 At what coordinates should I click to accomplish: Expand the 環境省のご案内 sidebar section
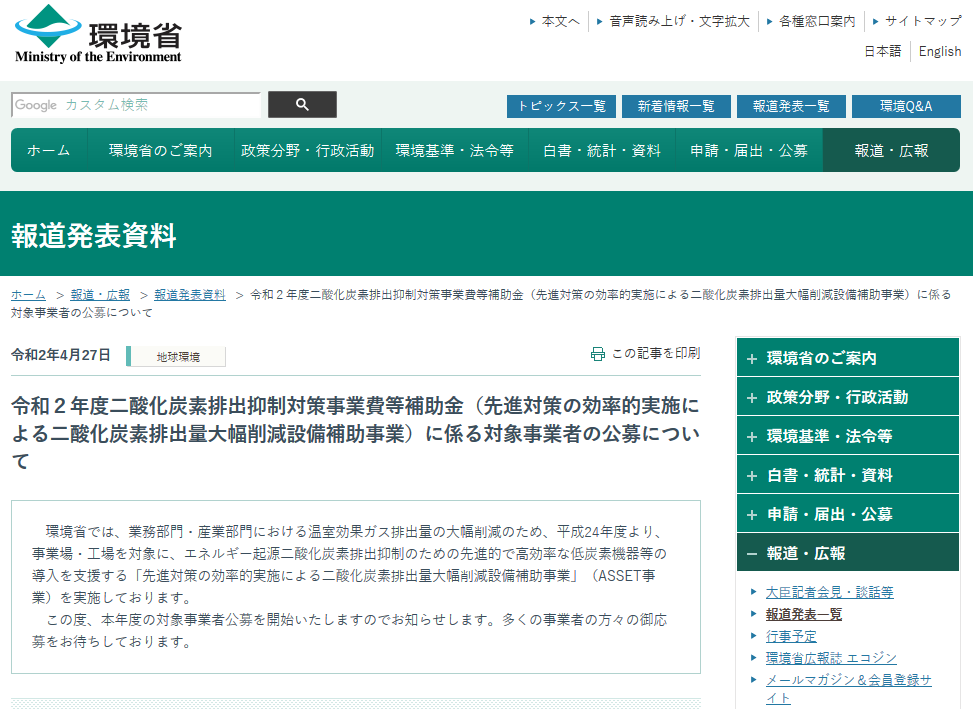coord(752,358)
